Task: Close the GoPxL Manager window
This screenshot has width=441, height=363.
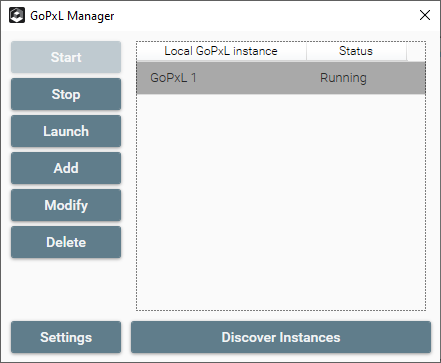Action: pyautogui.click(x=425, y=15)
